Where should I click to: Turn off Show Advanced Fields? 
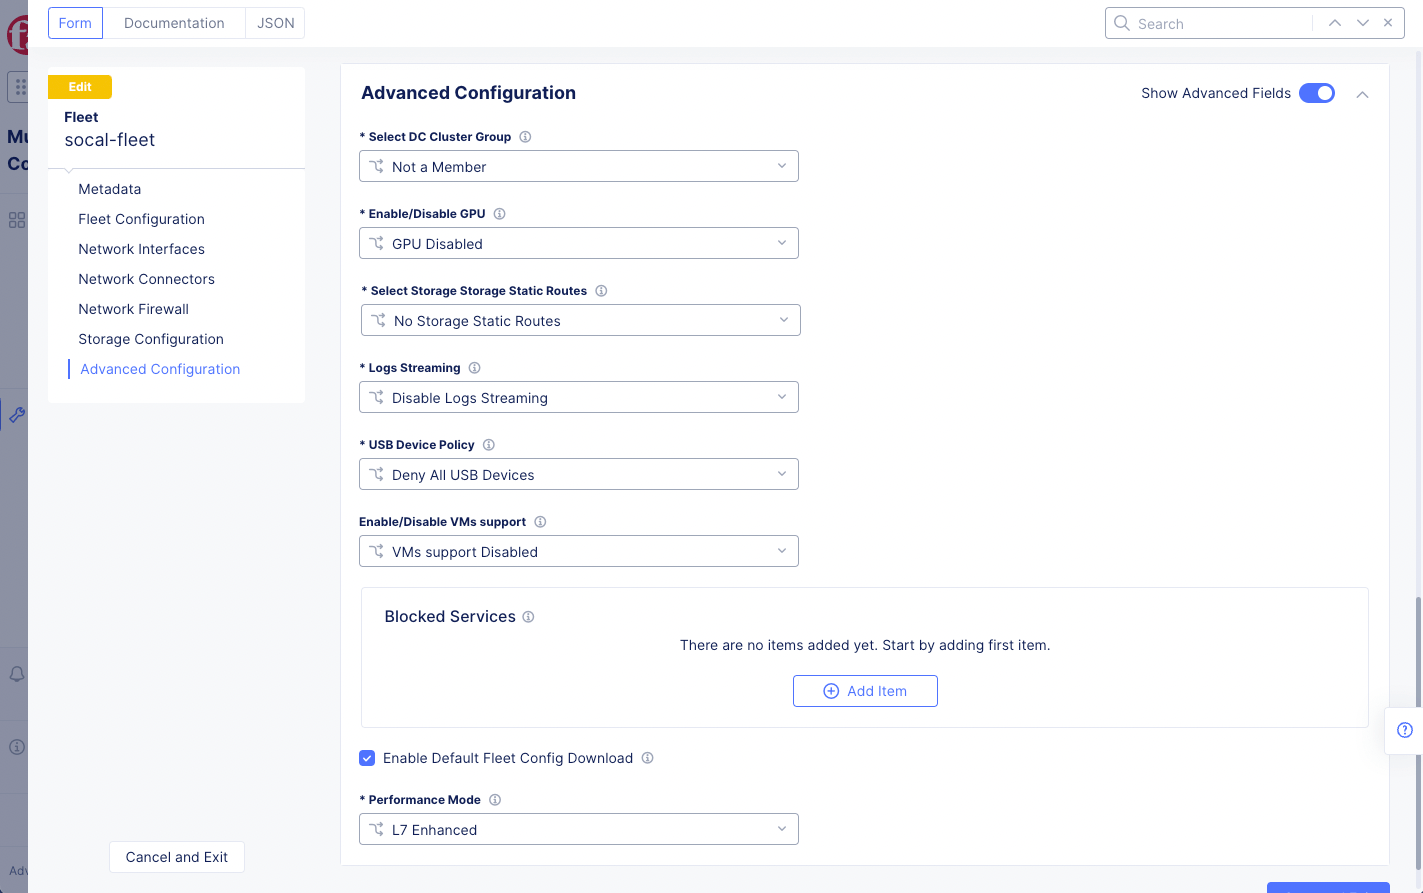point(1317,92)
